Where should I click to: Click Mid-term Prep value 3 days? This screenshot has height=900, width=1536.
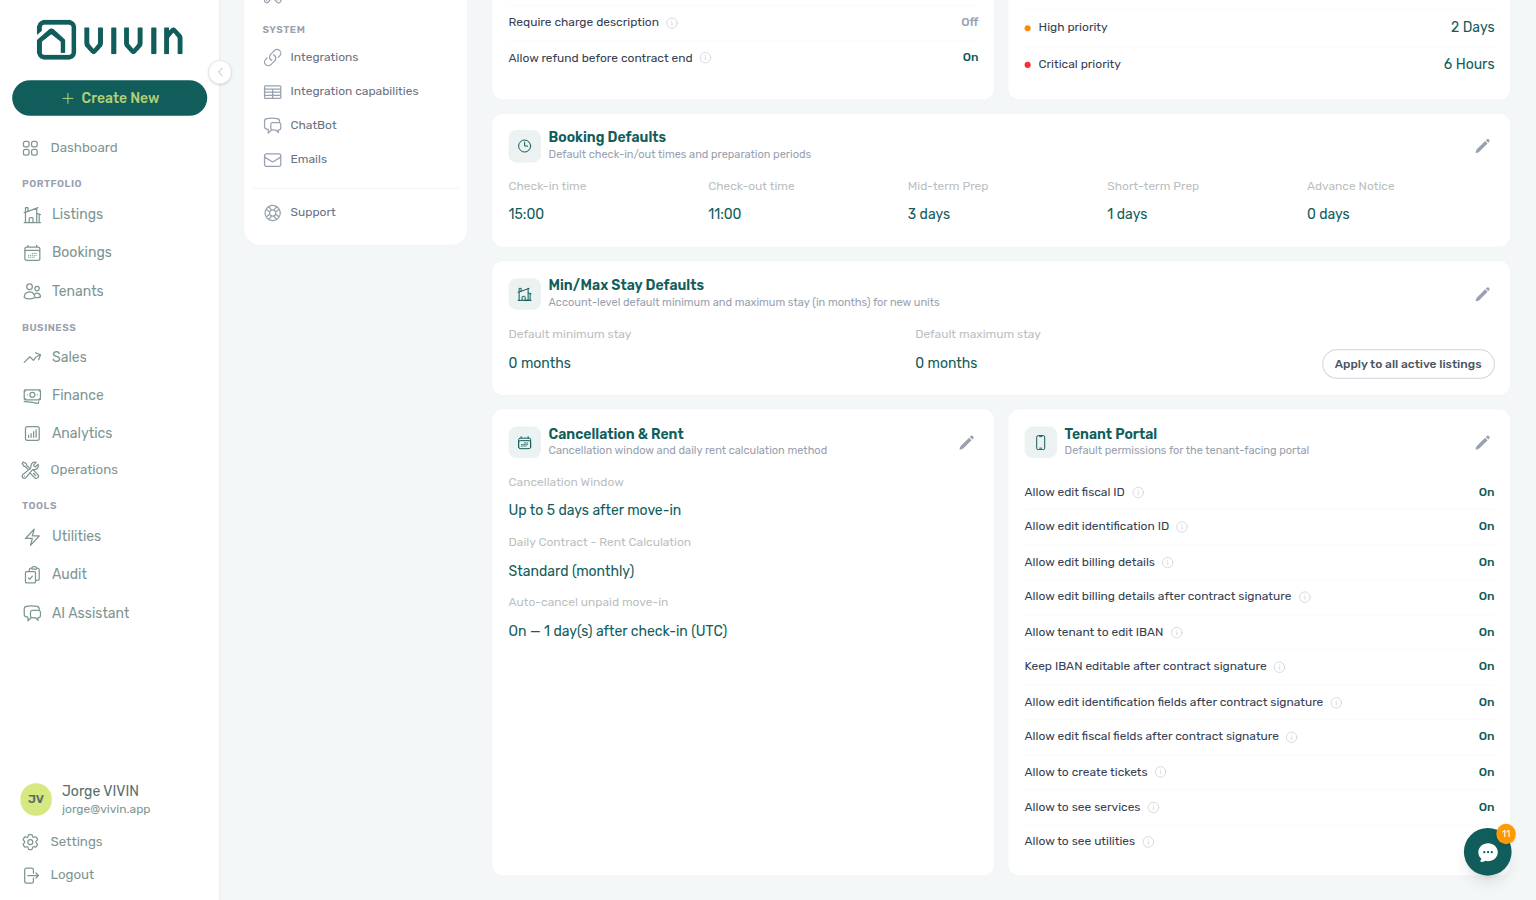pos(929,214)
